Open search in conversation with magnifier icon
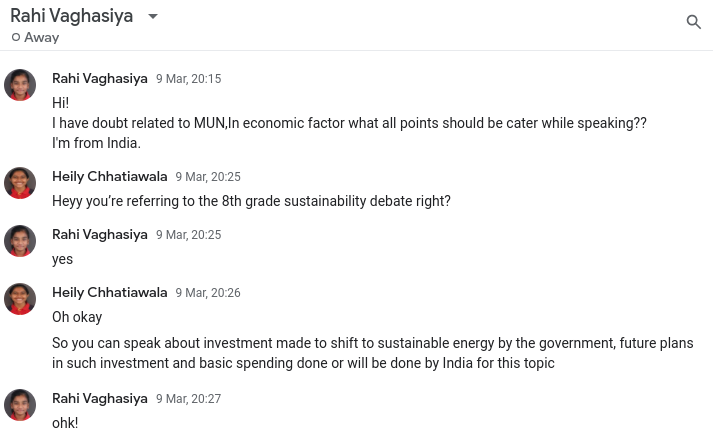This screenshot has width=713, height=438. 693,22
